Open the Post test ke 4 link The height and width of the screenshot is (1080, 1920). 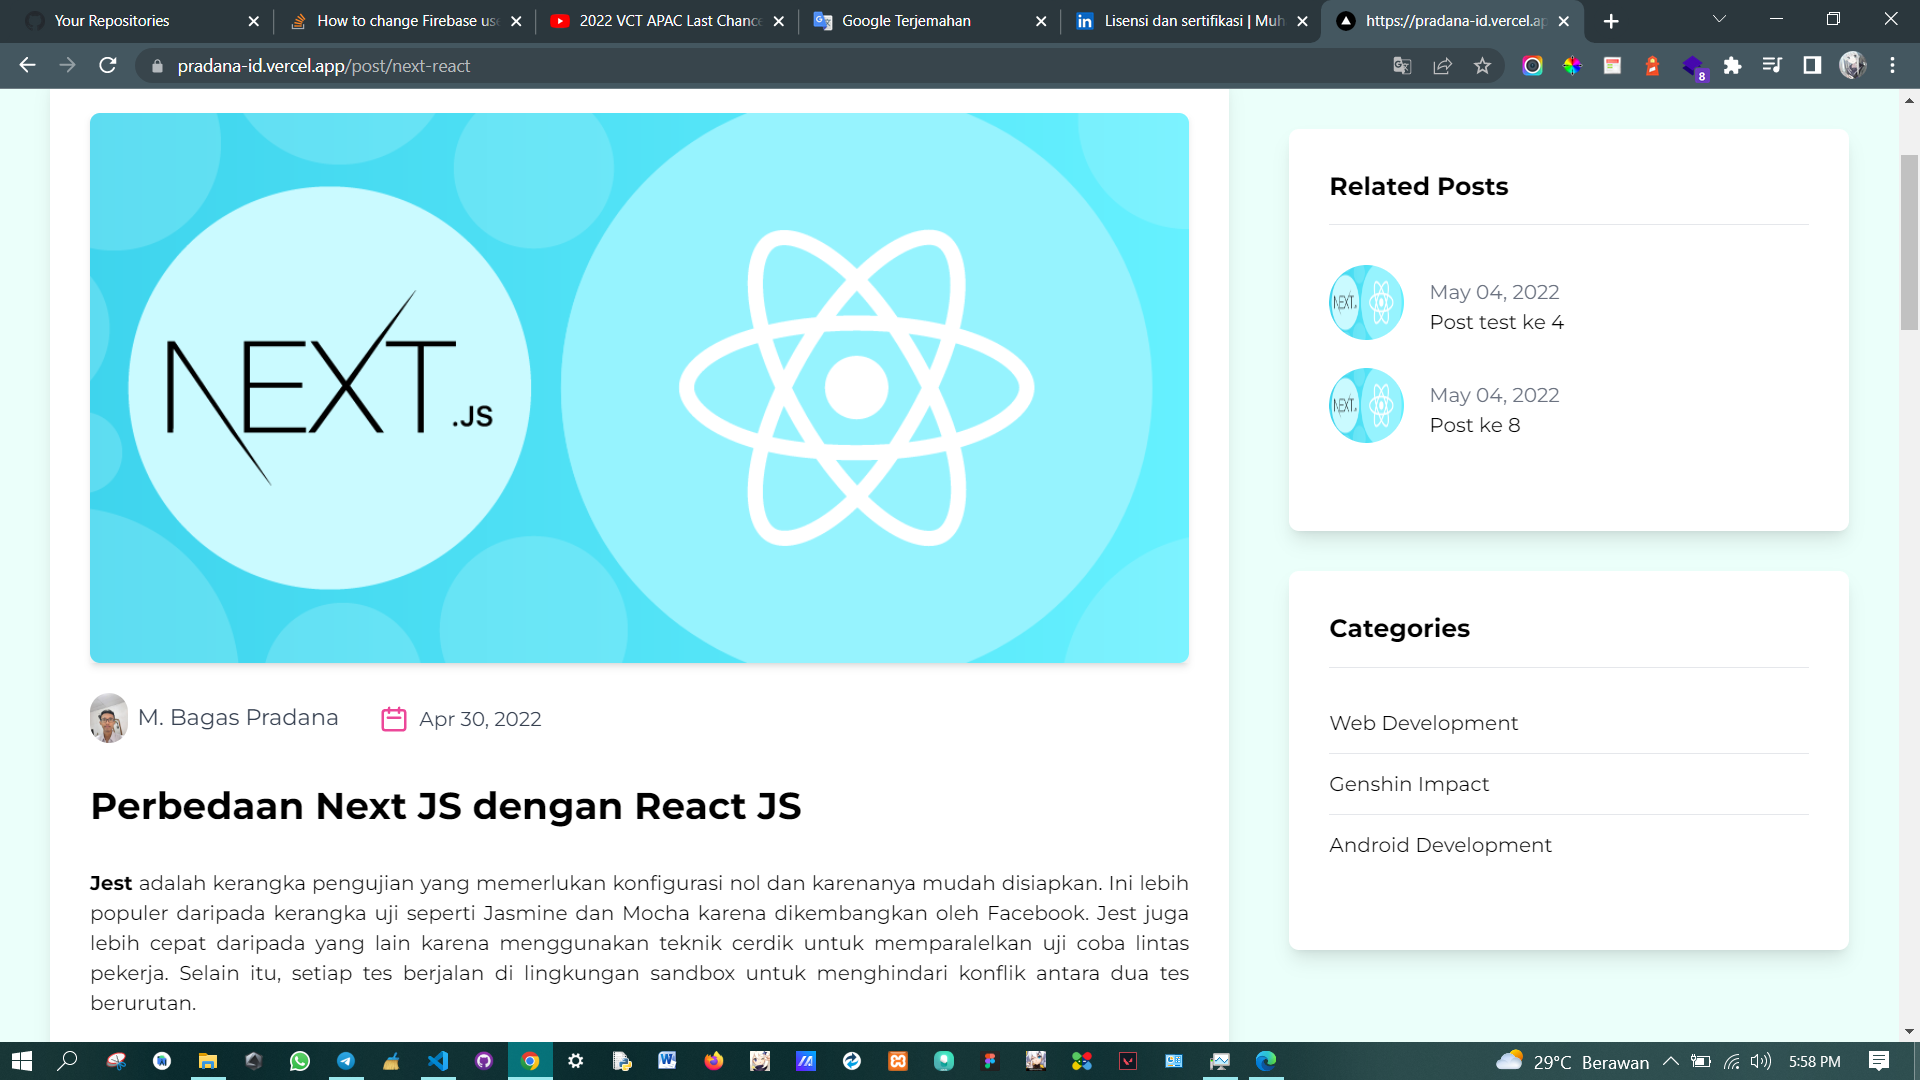pyautogui.click(x=1496, y=322)
